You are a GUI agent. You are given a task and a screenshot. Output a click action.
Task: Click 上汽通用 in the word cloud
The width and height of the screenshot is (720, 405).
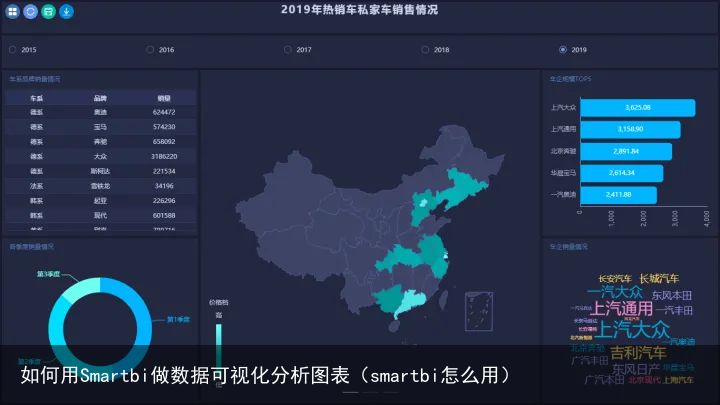(621, 309)
